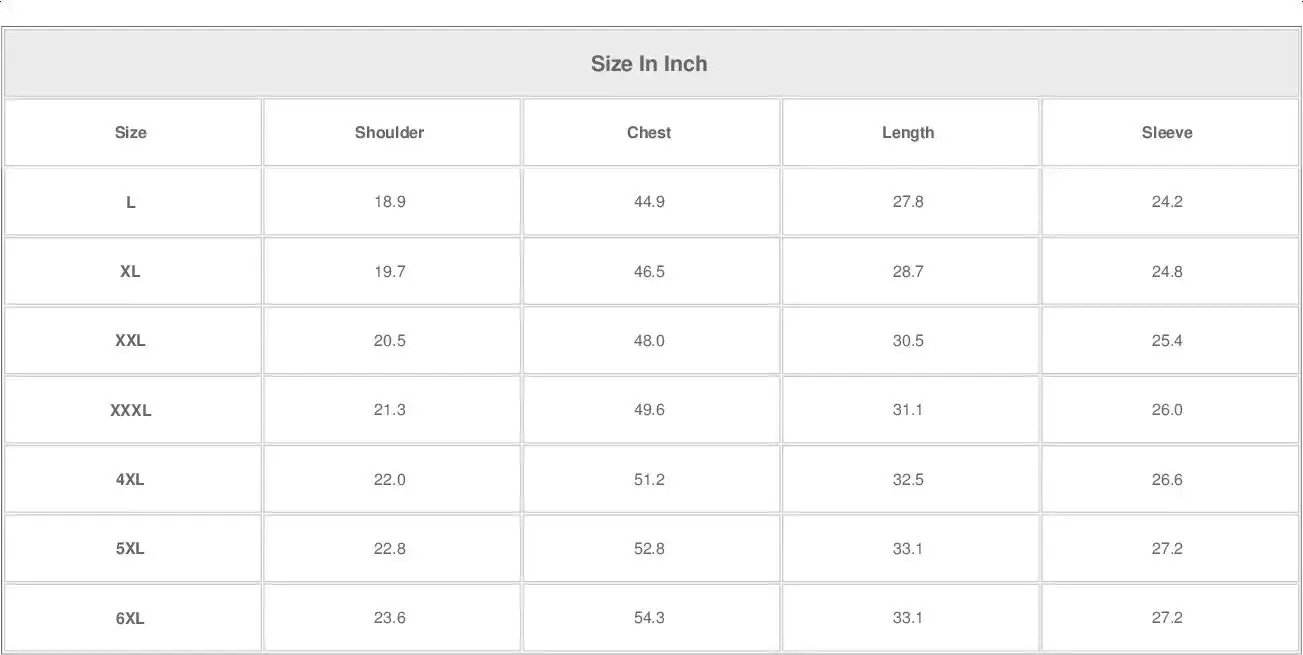Select the Shoulder column header
Image resolution: width=1303 pixels, height=655 pixels.
(389, 132)
